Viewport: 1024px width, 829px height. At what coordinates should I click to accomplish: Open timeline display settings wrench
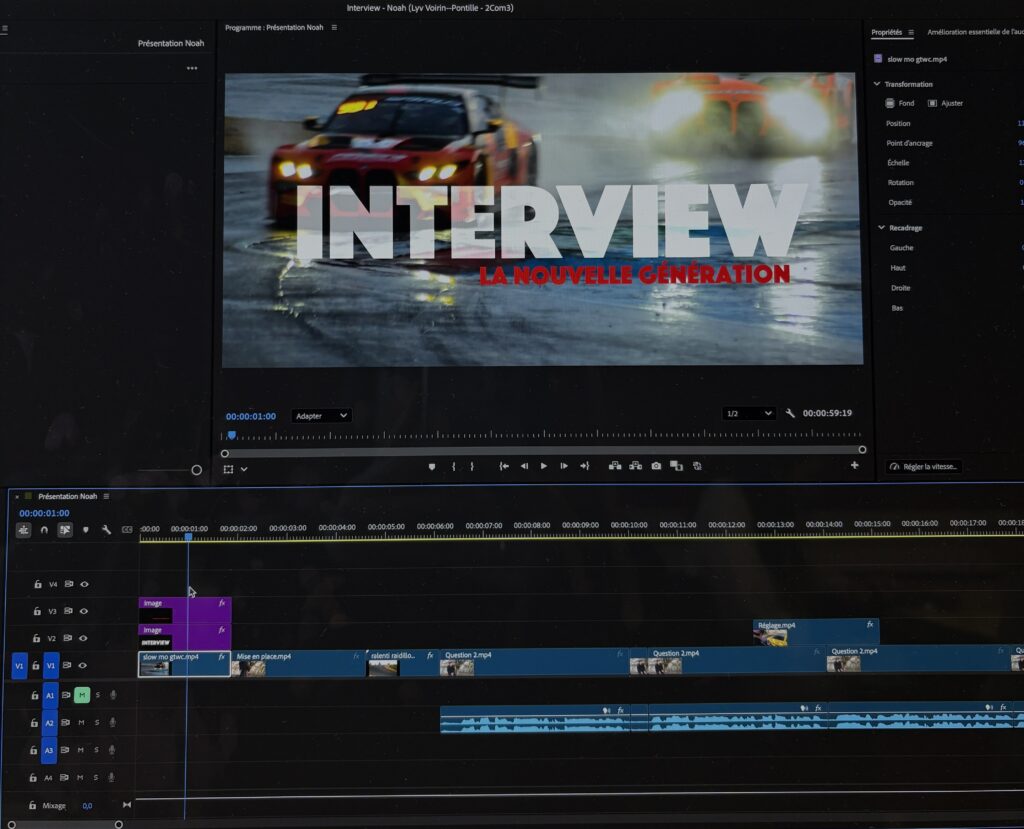click(106, 530)
